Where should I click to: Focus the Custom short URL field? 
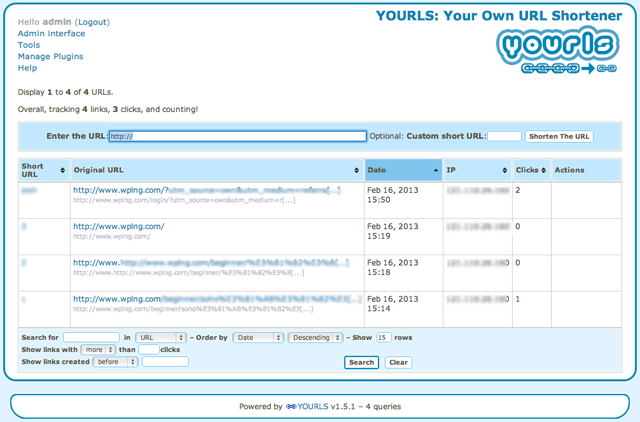point(504,136)
